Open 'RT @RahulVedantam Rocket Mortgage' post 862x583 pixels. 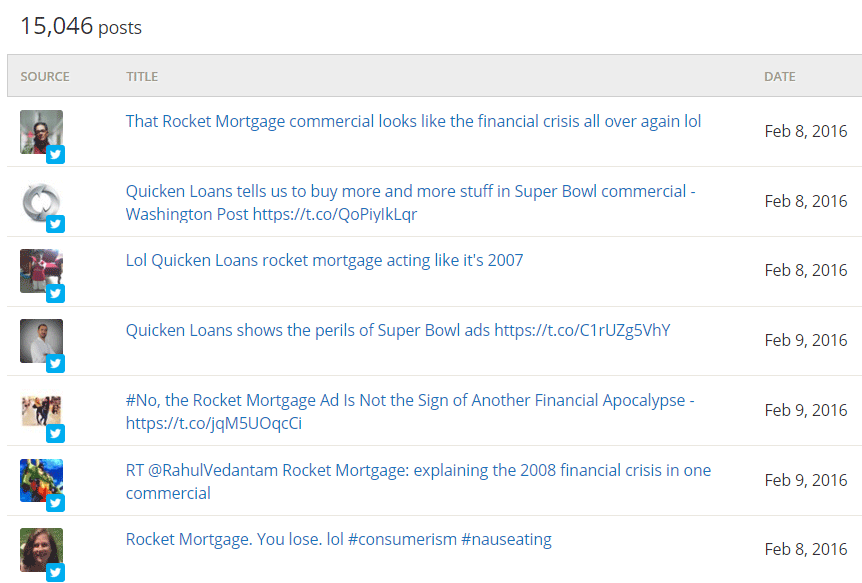(418, 481)
